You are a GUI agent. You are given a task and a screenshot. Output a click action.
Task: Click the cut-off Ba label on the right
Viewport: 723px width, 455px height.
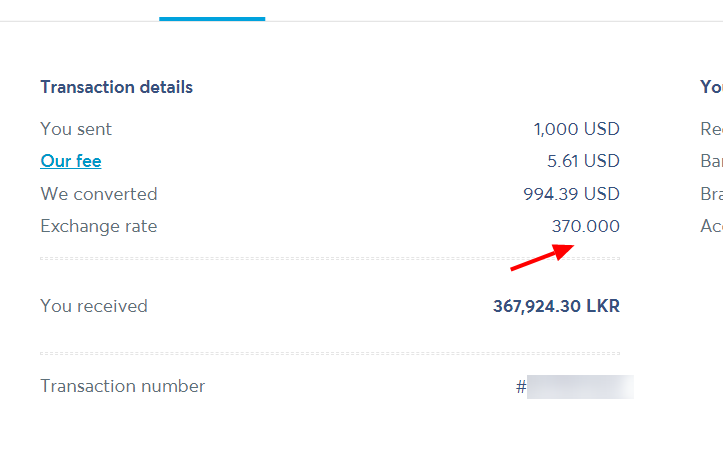pos(711,161)
